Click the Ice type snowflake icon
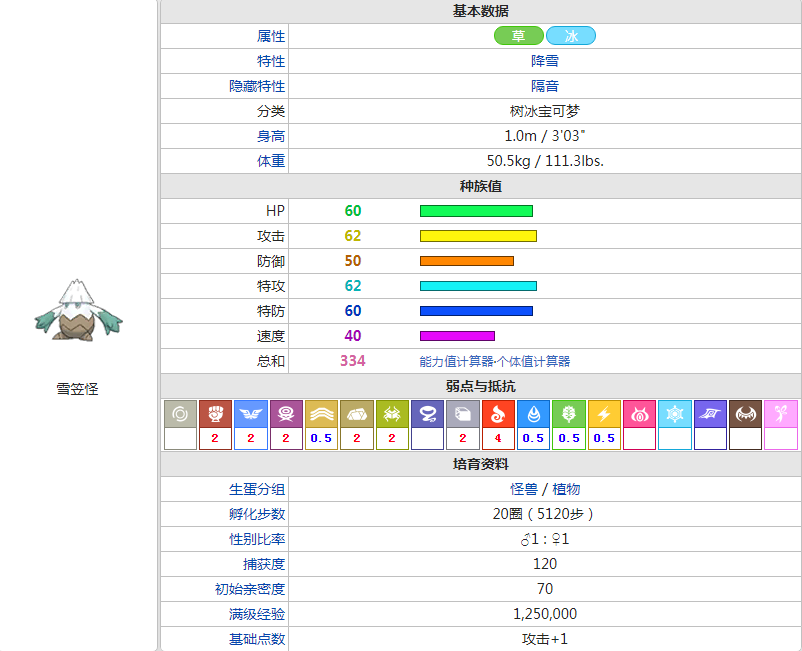 tap(675, 414)
